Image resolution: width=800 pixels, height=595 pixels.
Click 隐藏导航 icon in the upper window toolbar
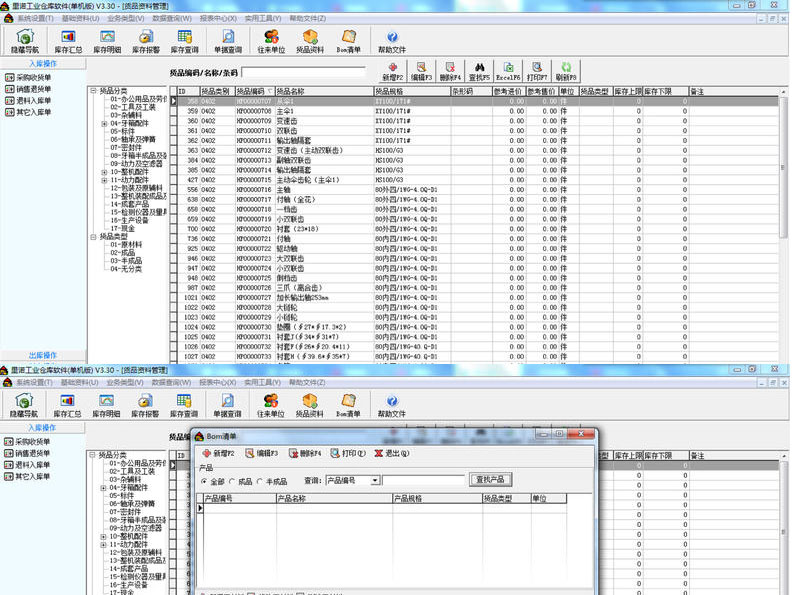[24, 41]
